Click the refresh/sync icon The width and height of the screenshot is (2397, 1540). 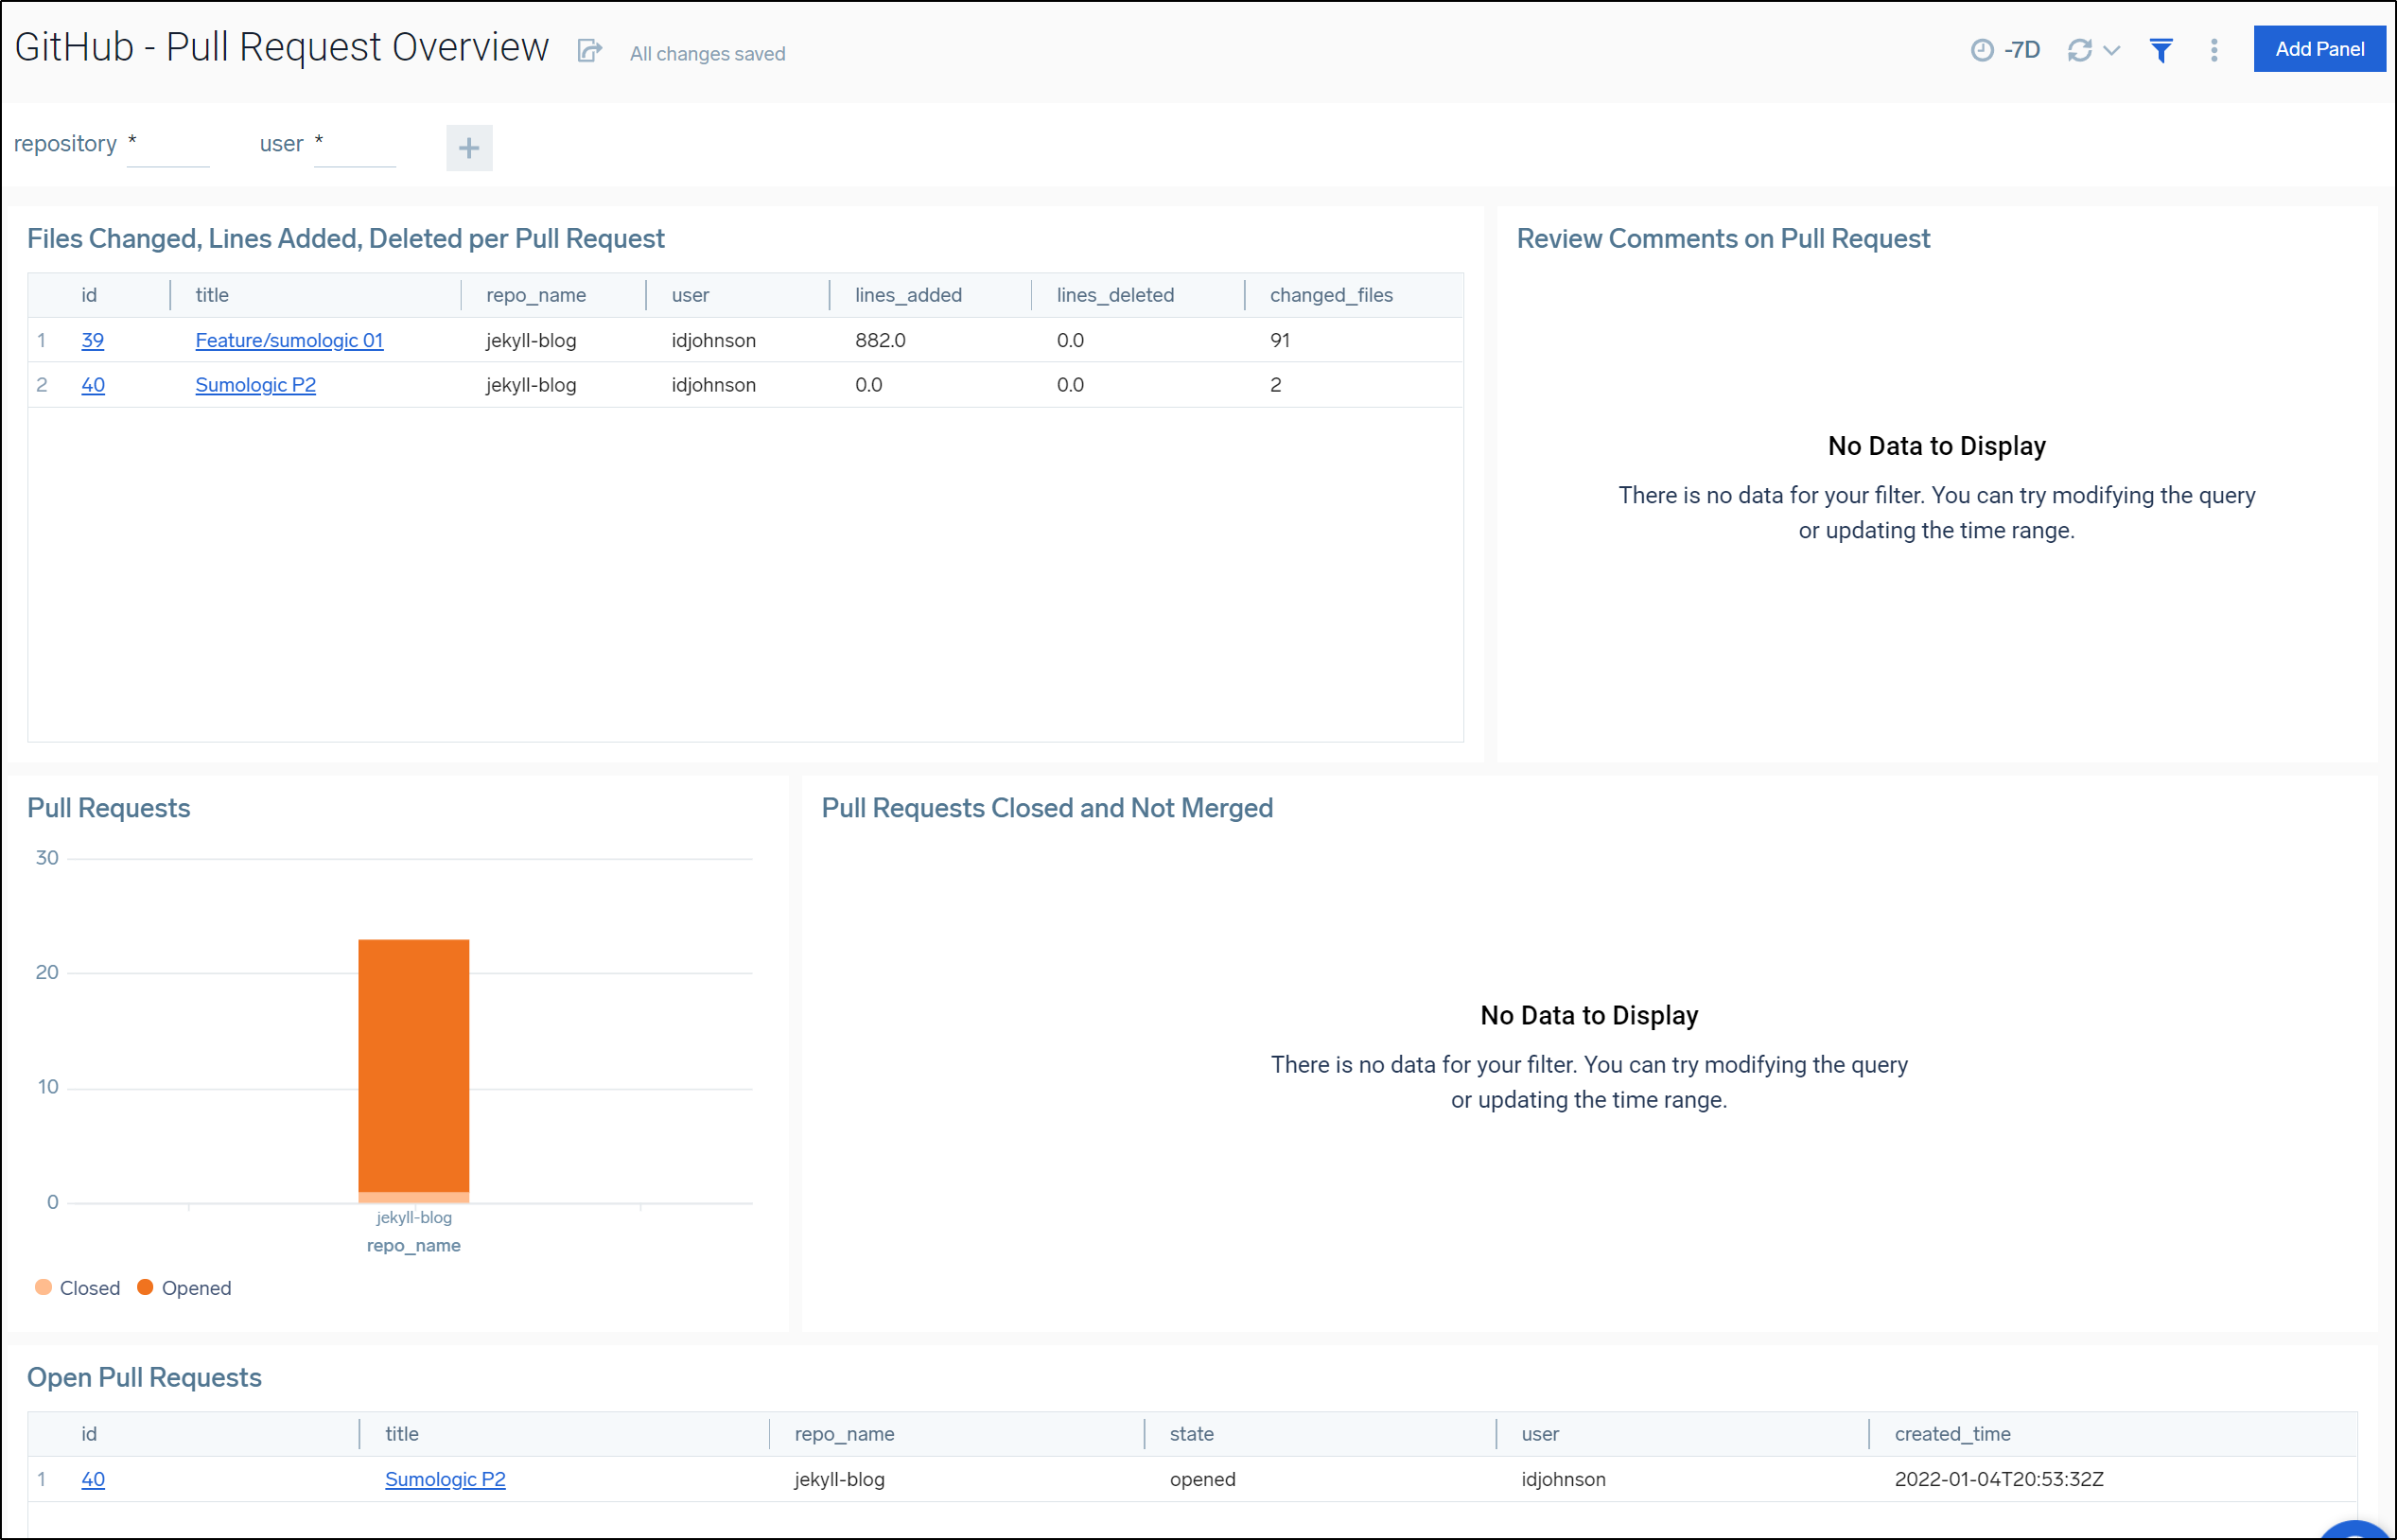[2081, 51]
